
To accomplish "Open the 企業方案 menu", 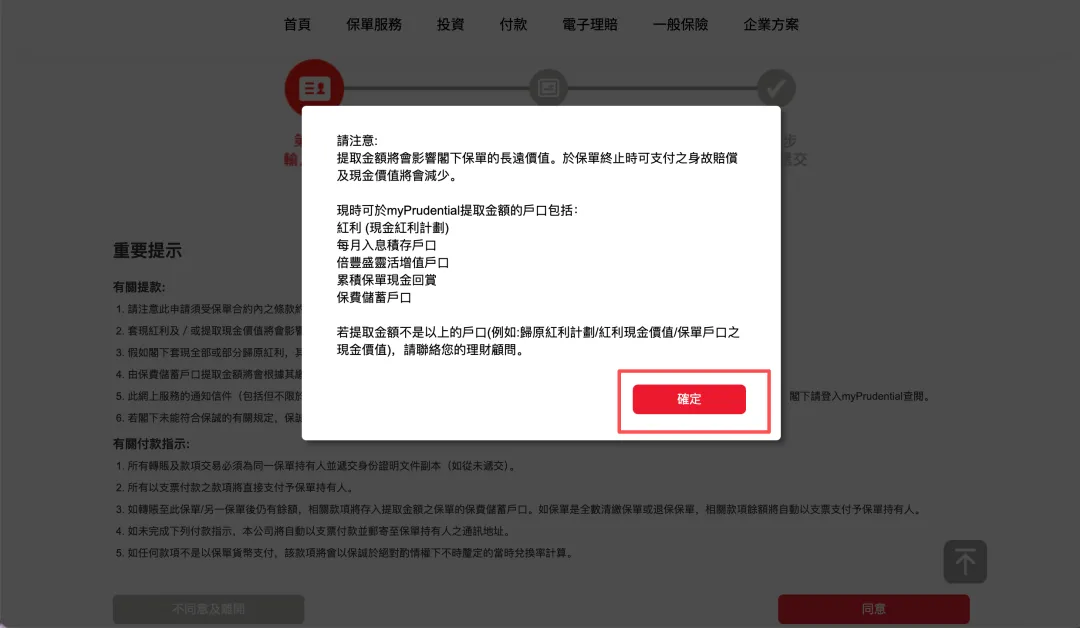I will click(x=771, y=25).
